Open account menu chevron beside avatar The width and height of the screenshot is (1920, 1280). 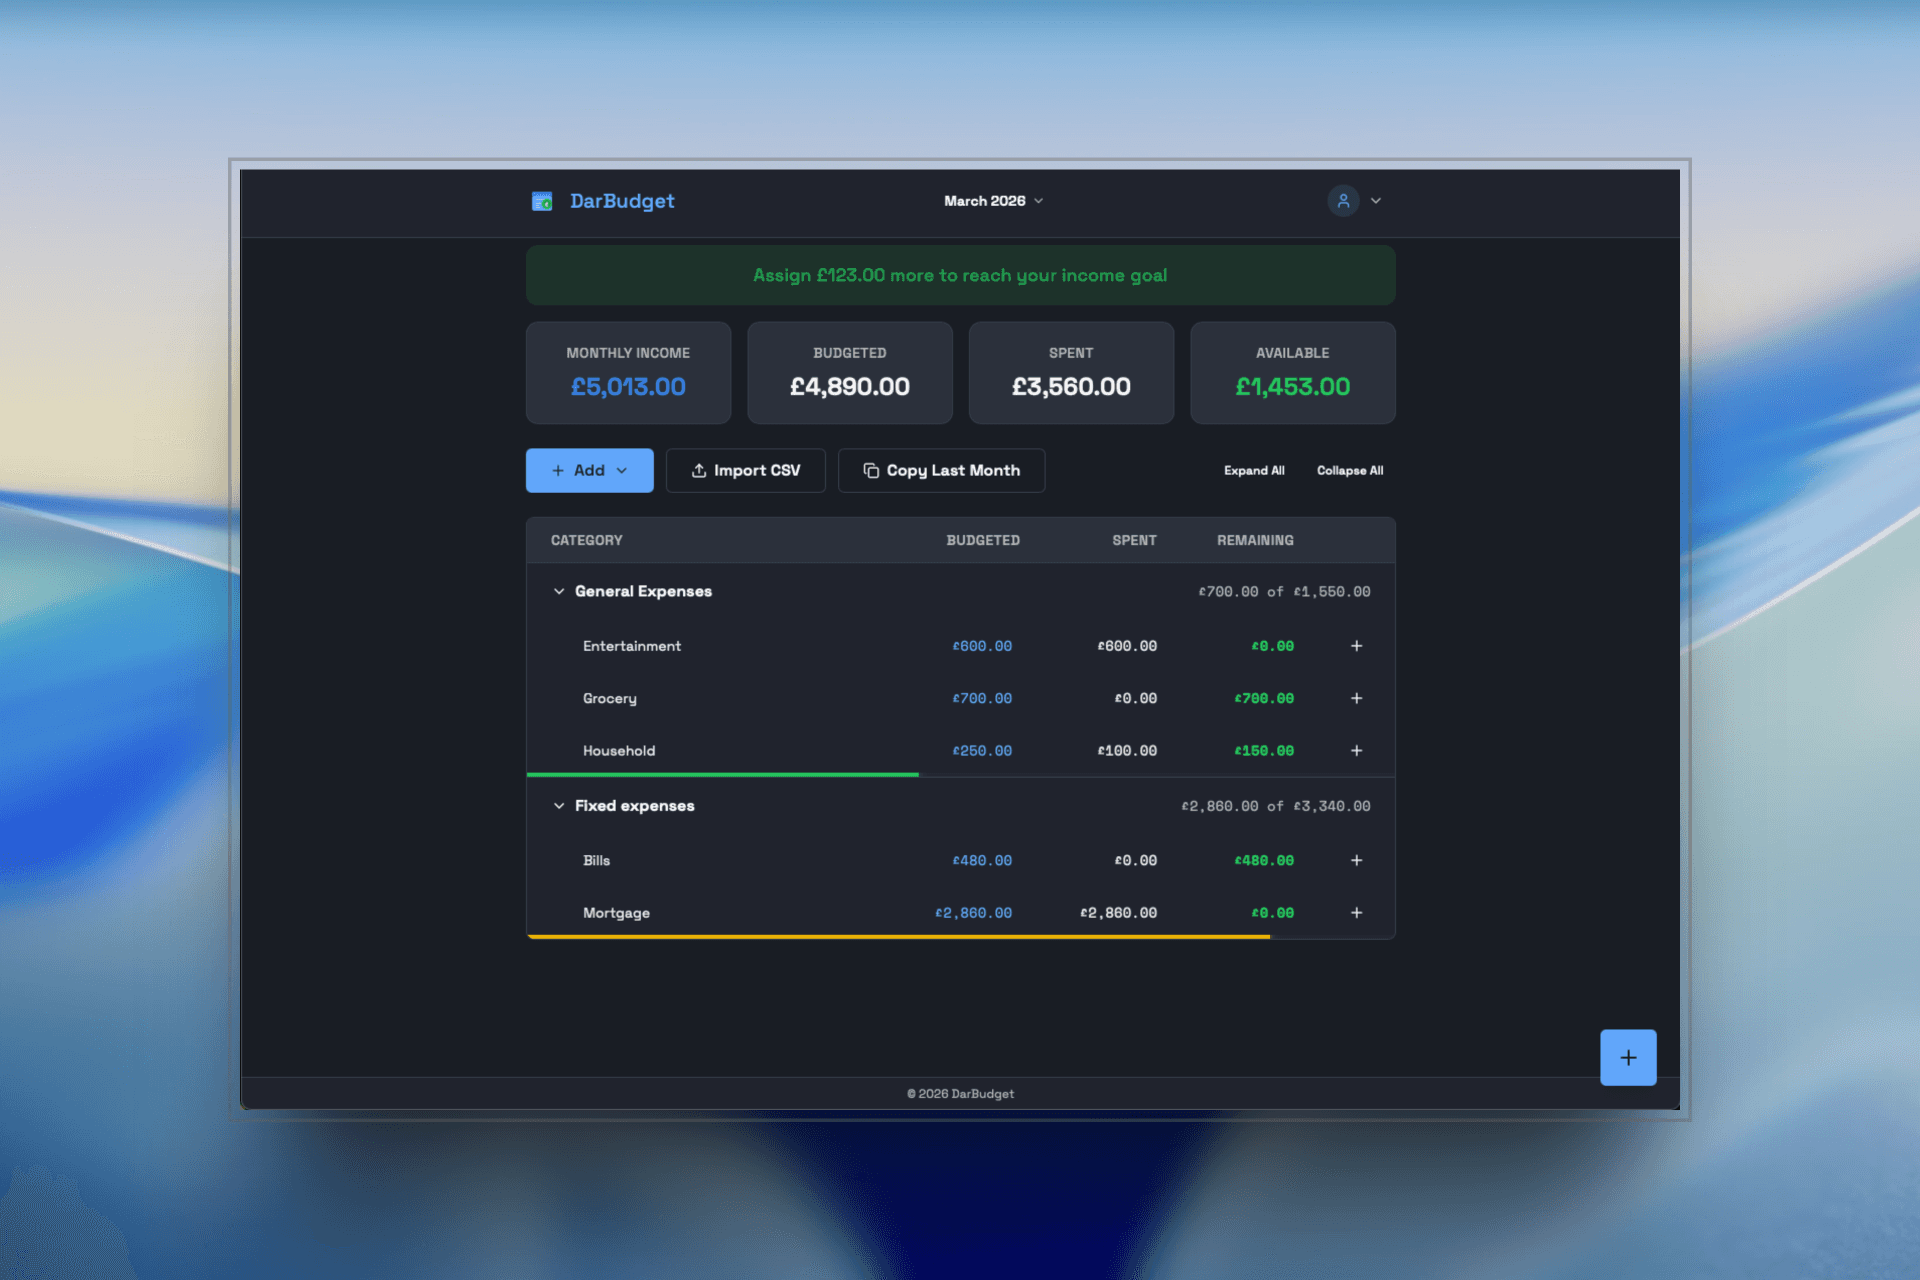pyautogui.click(x=1376, y=201)
